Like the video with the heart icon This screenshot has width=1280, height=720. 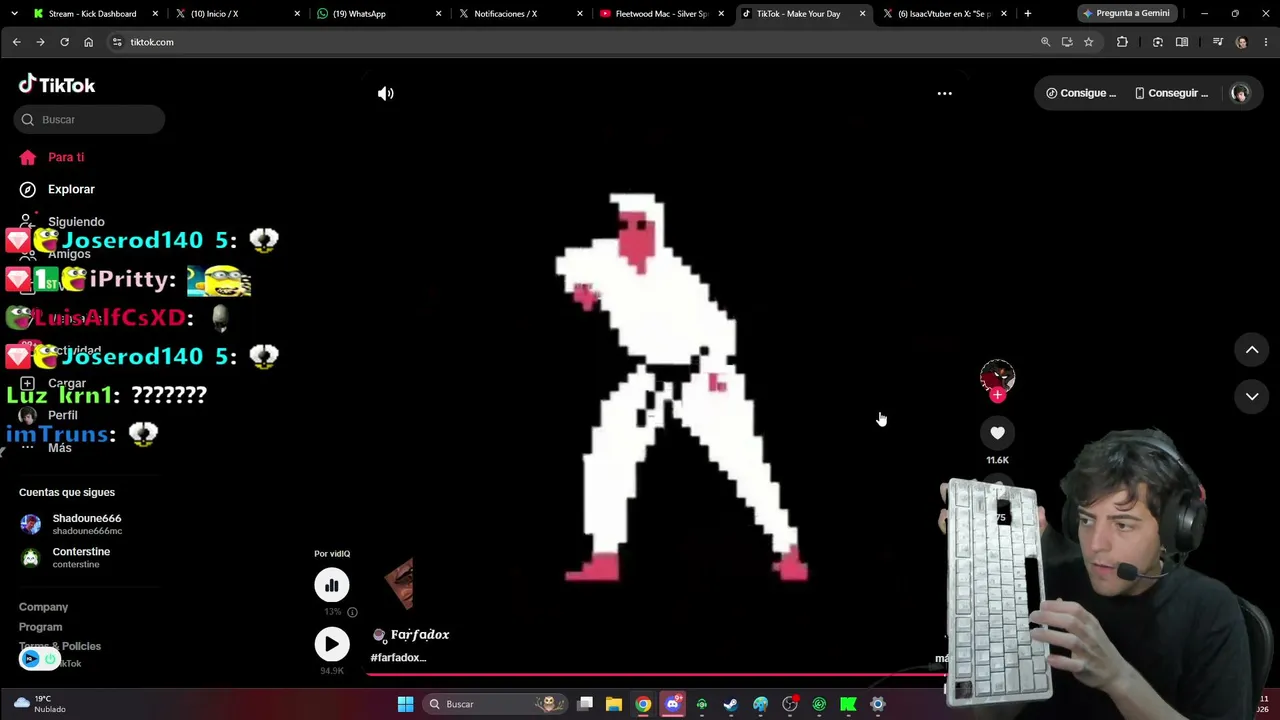click(997, 433)
